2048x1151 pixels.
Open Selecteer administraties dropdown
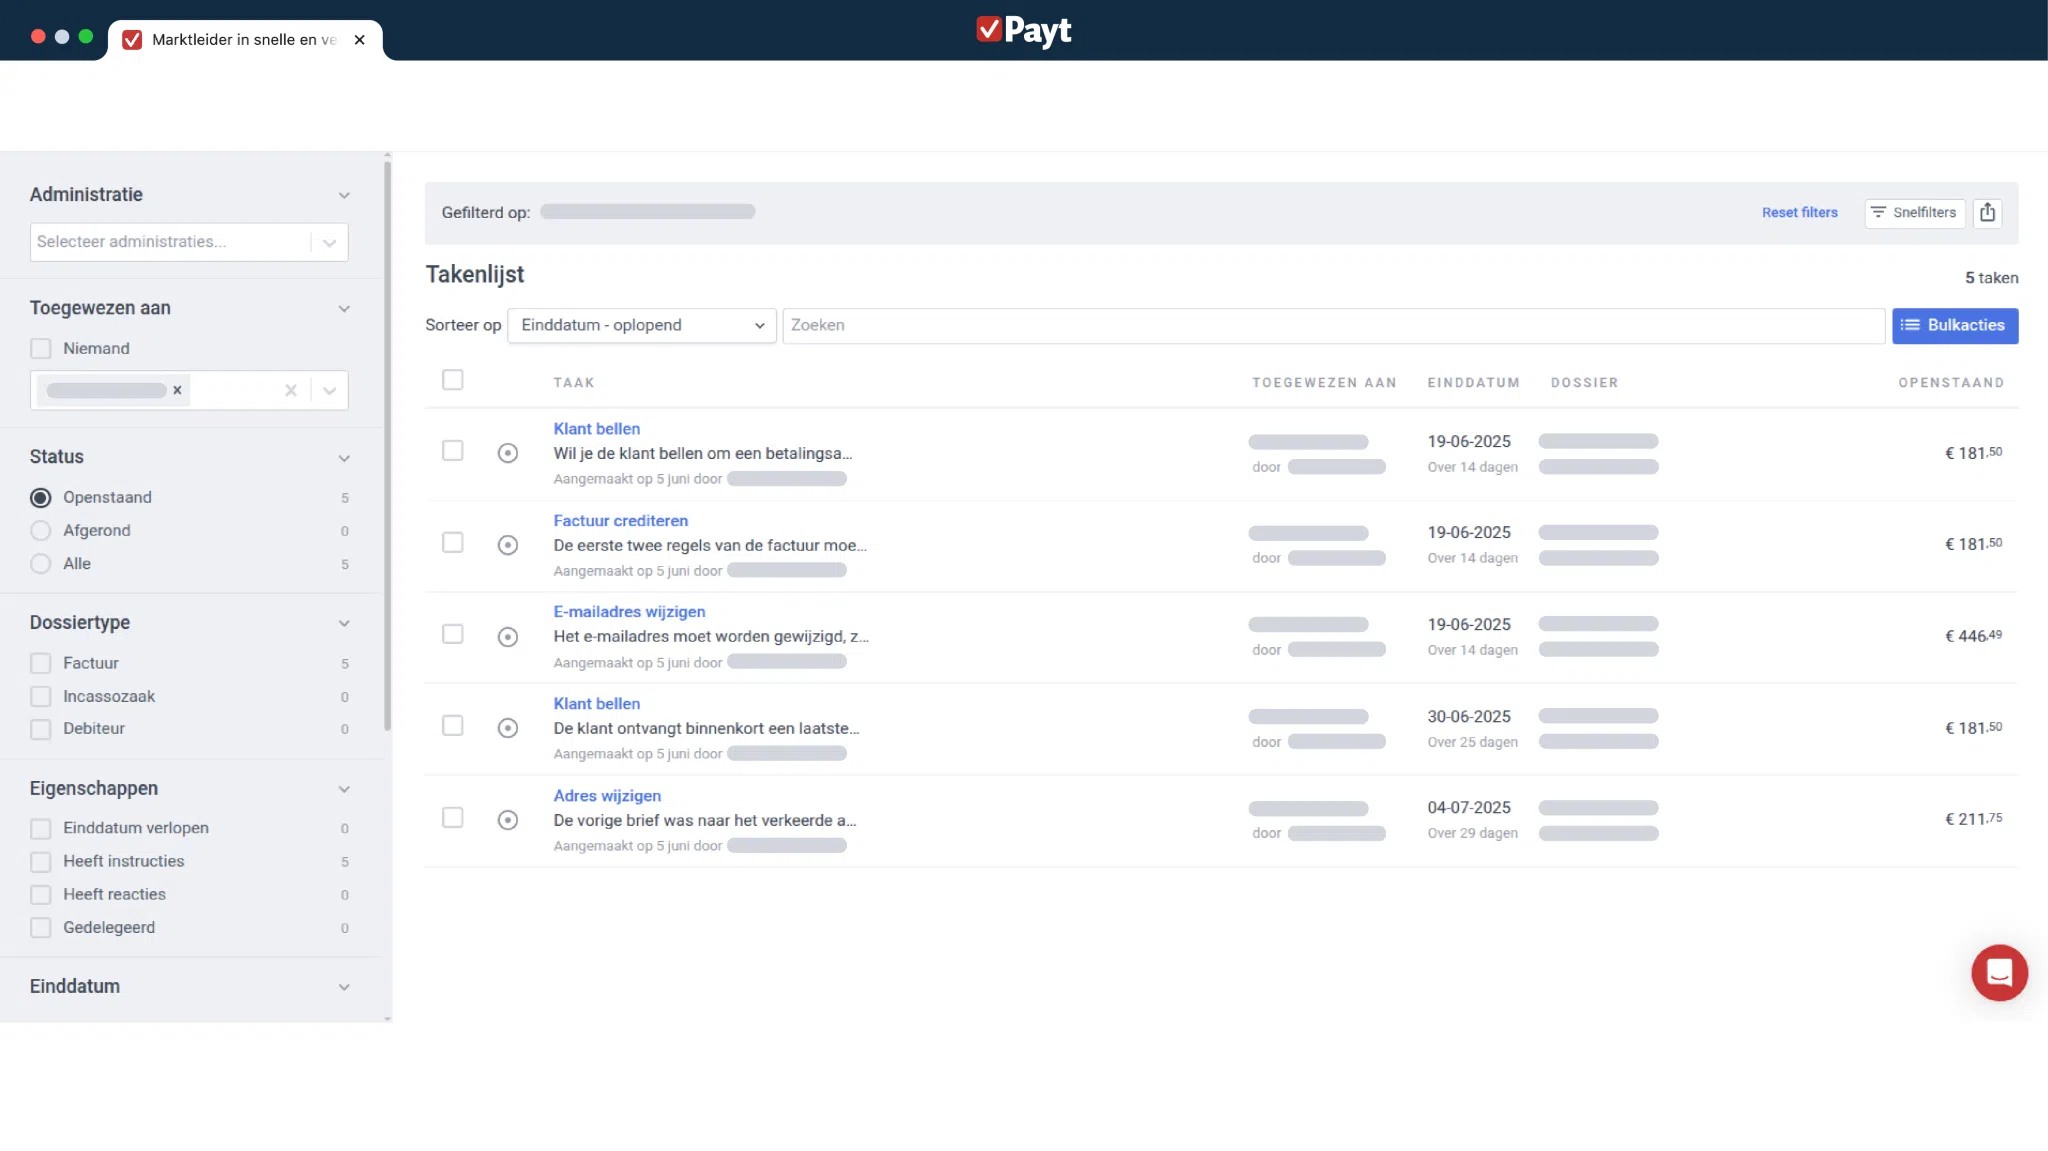pos(188,242)
